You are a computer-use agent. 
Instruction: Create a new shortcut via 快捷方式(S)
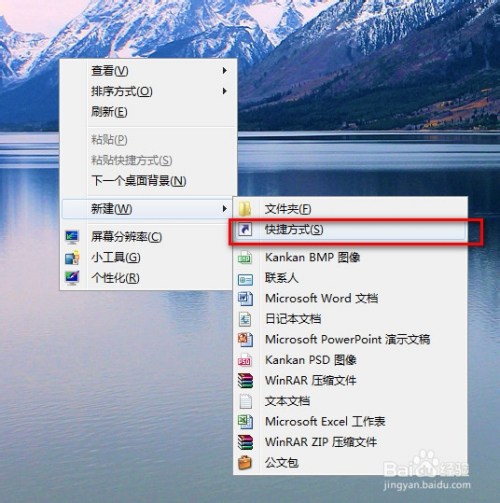(x=350, y=230)
